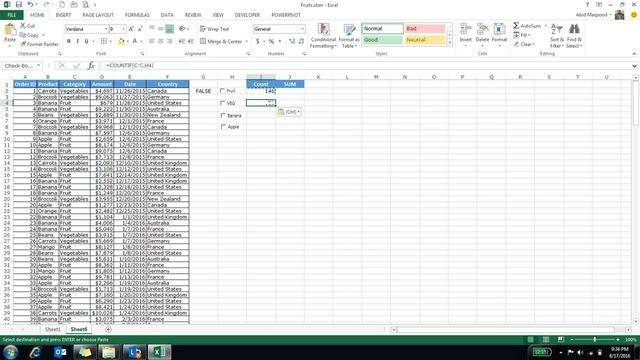Image resolution: width=640 pixels, height=360 pixels.
Task: Open the FILE tab
Action: (x=11, y=15)
